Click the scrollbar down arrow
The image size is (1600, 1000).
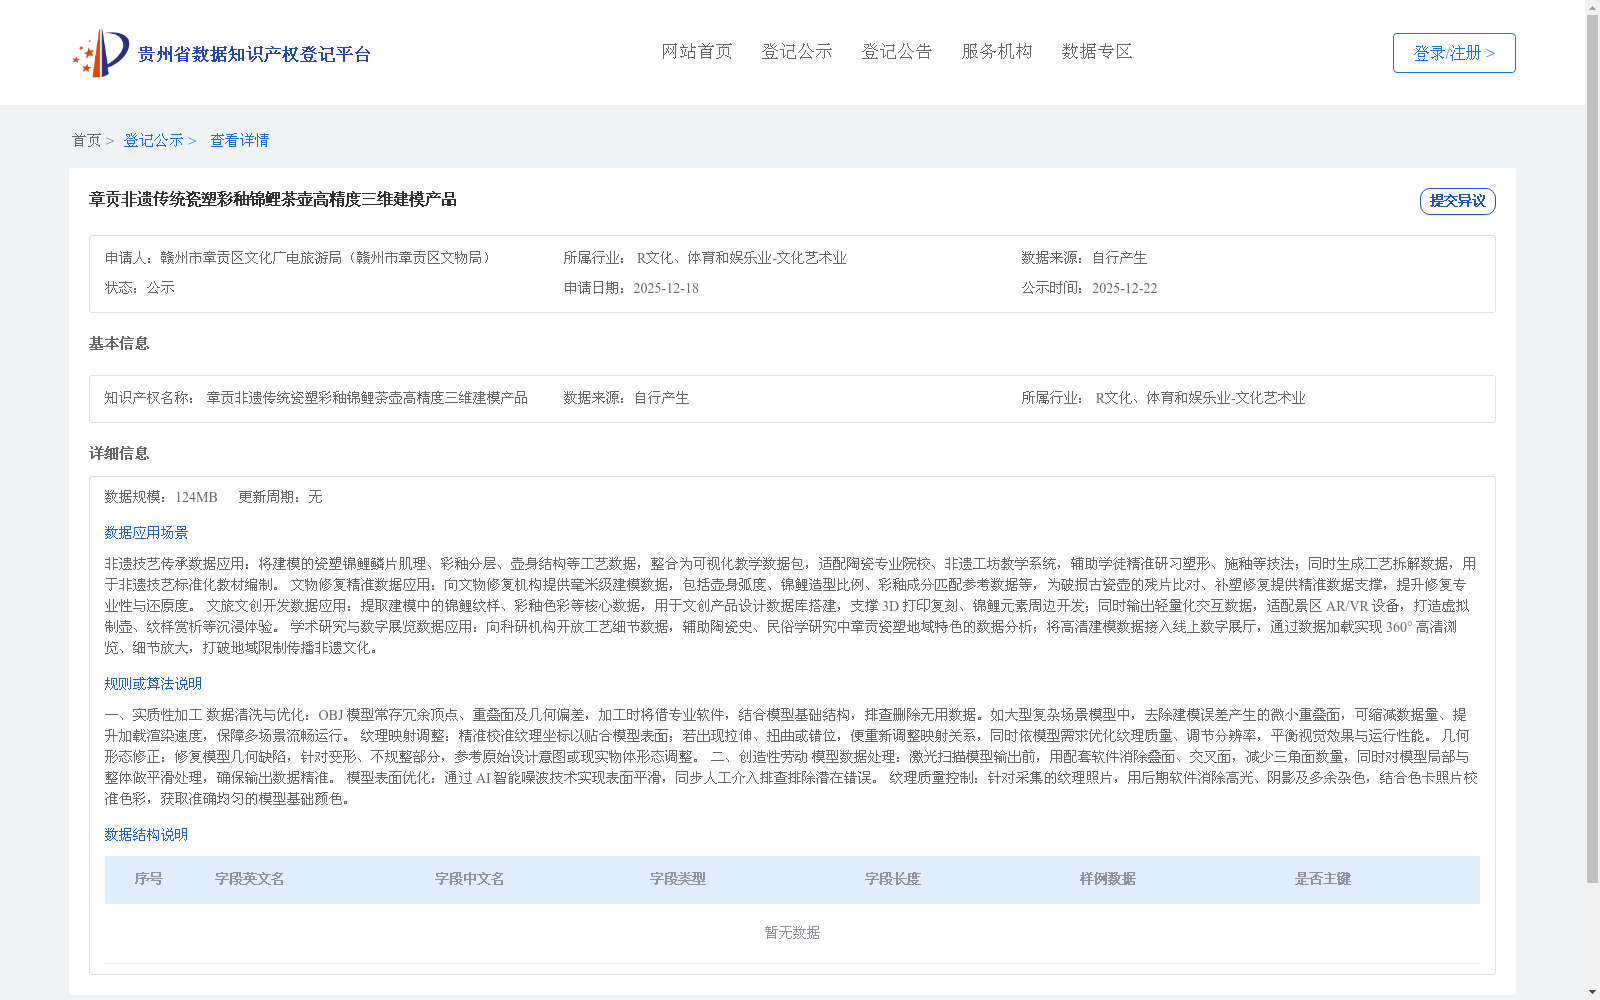tap(1592, 993)
